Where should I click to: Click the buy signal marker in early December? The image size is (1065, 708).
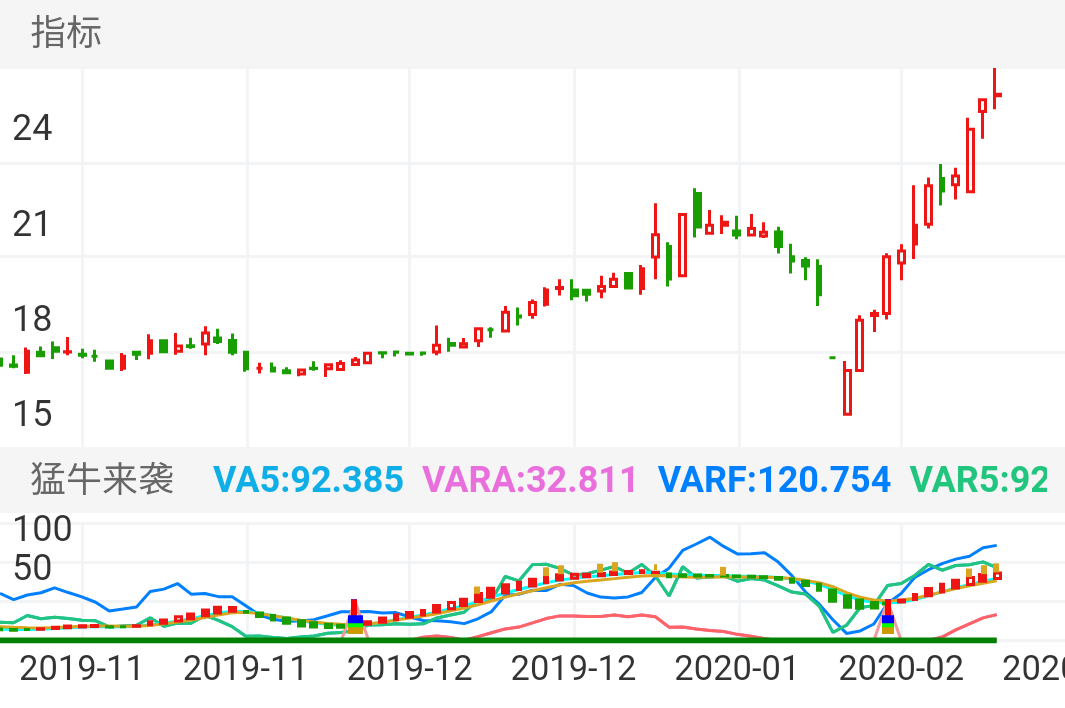click(355, 618)
